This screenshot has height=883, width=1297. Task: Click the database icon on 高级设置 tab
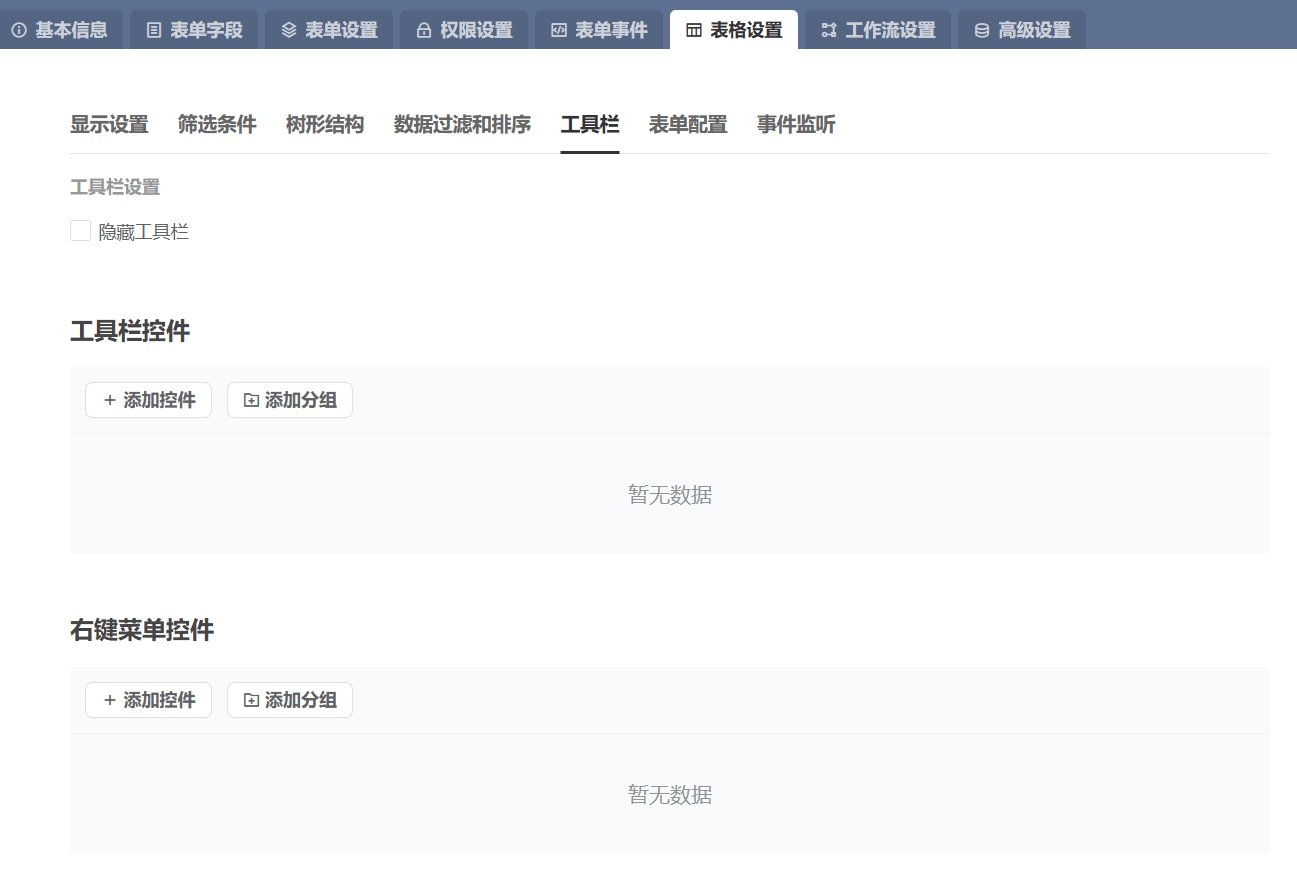tap(982, 30)
